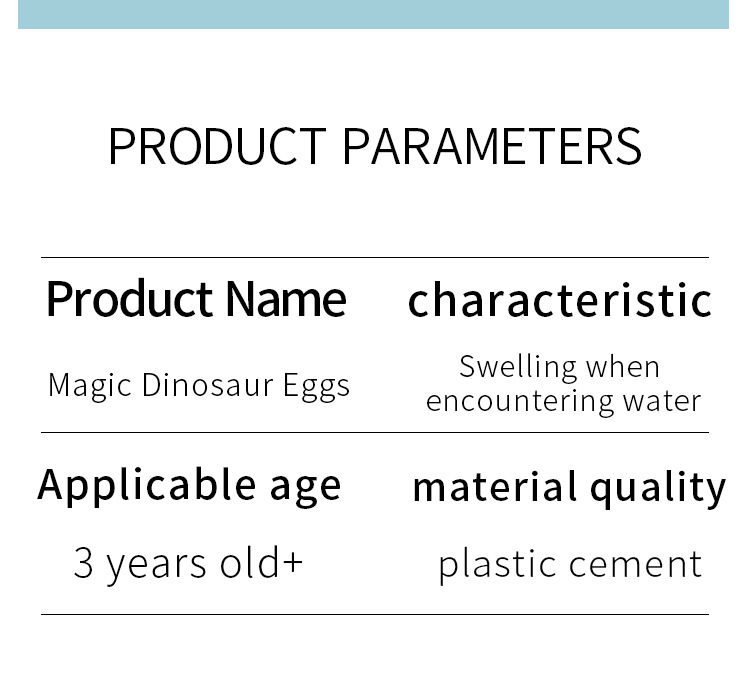
Task: Click the word 'quality' in the heading
Action: pos(658,488)
